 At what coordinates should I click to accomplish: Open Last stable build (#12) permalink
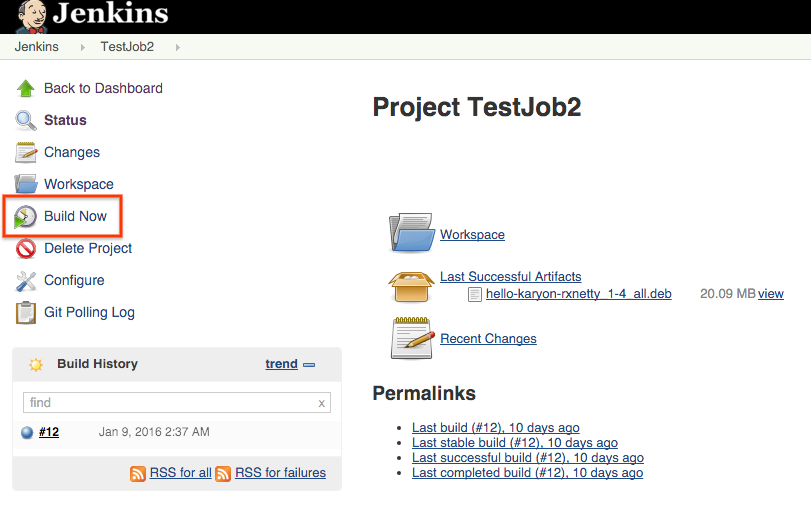point(515,443)
